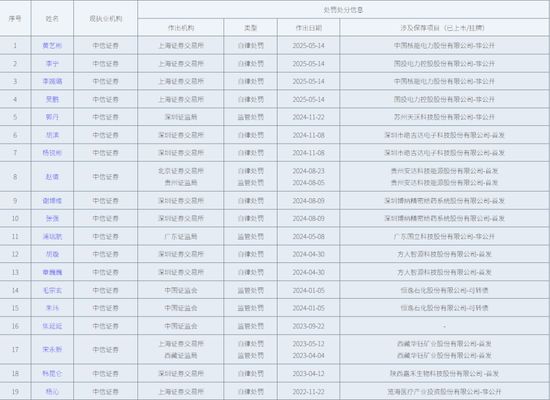Image resolution: width=550 pixels, height=400 pixels.
Task: Select the date cell 2024-11-22
Action: click(x=308, y=117)
